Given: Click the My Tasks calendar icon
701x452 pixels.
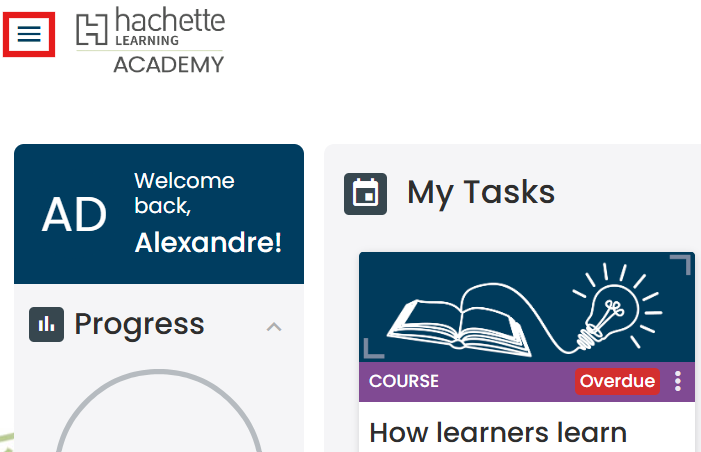Looking at the screenshot, I should tap(365, 193).
